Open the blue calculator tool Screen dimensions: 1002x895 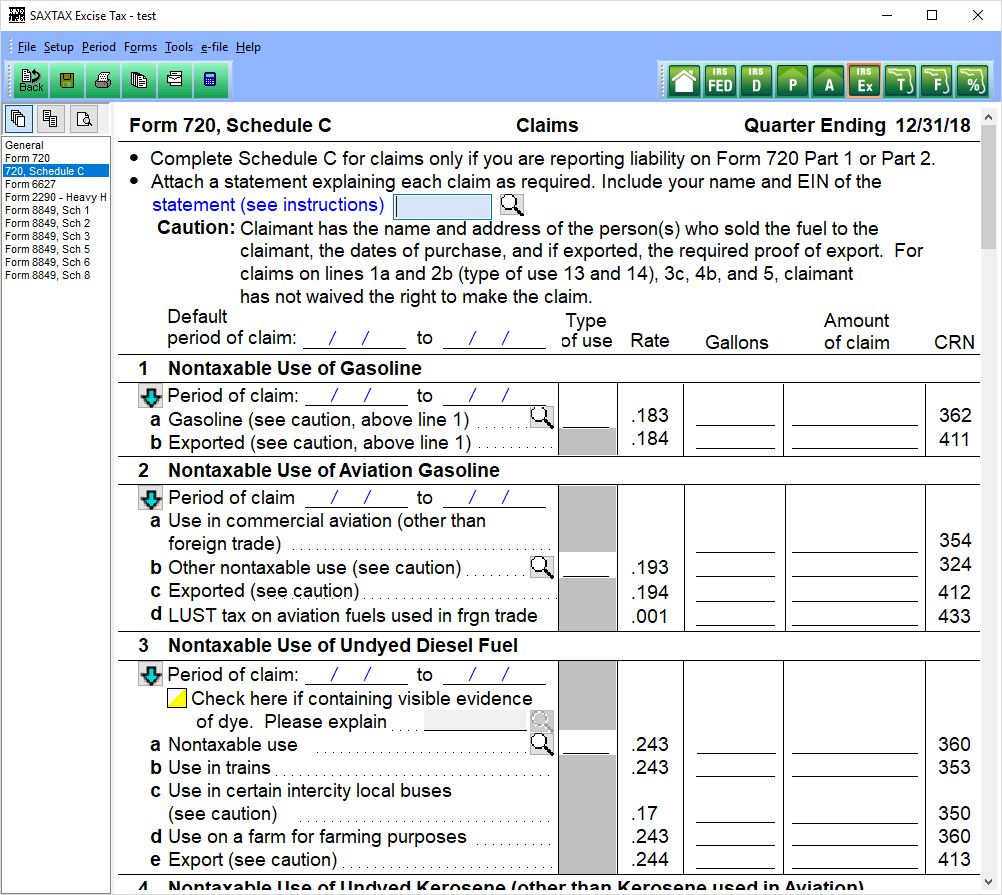click(210, 80)
